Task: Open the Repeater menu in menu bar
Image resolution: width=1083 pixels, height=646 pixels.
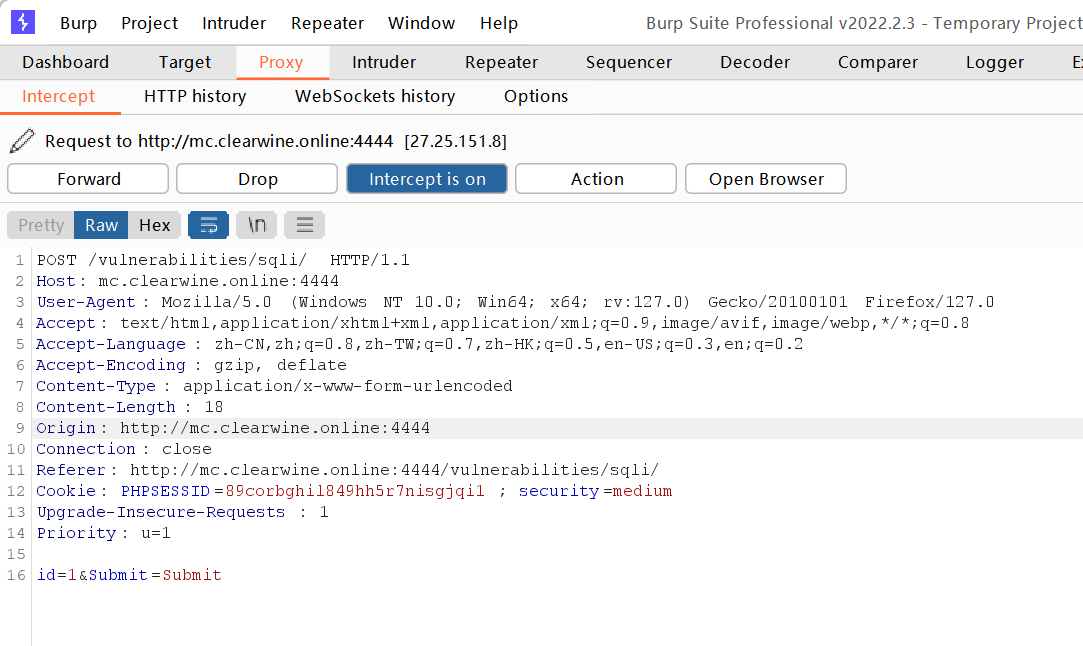Action: tap(327, 23)
